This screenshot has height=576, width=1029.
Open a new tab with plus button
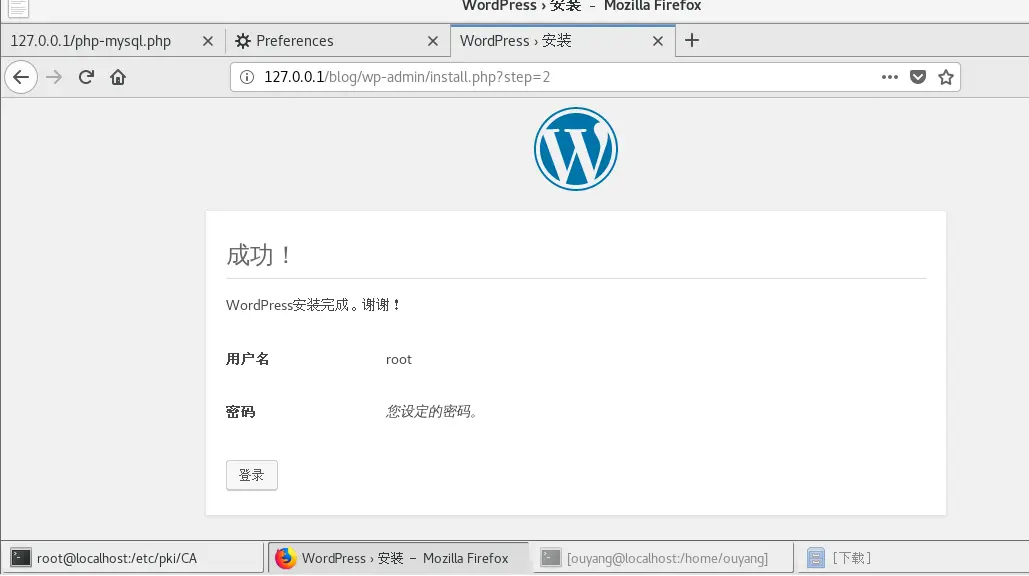692,41
